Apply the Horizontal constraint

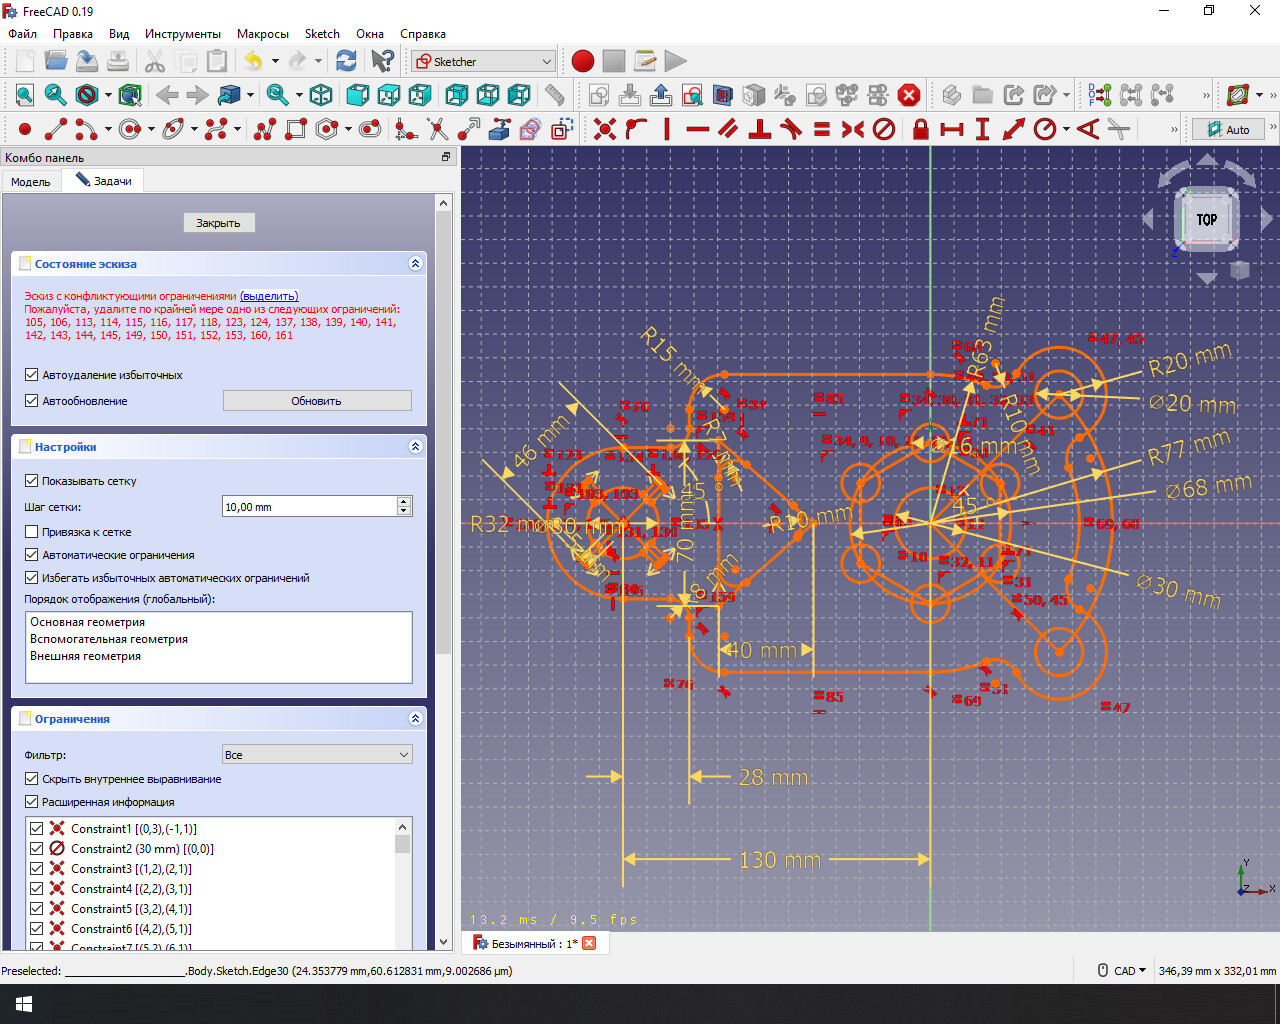(698, 129)
